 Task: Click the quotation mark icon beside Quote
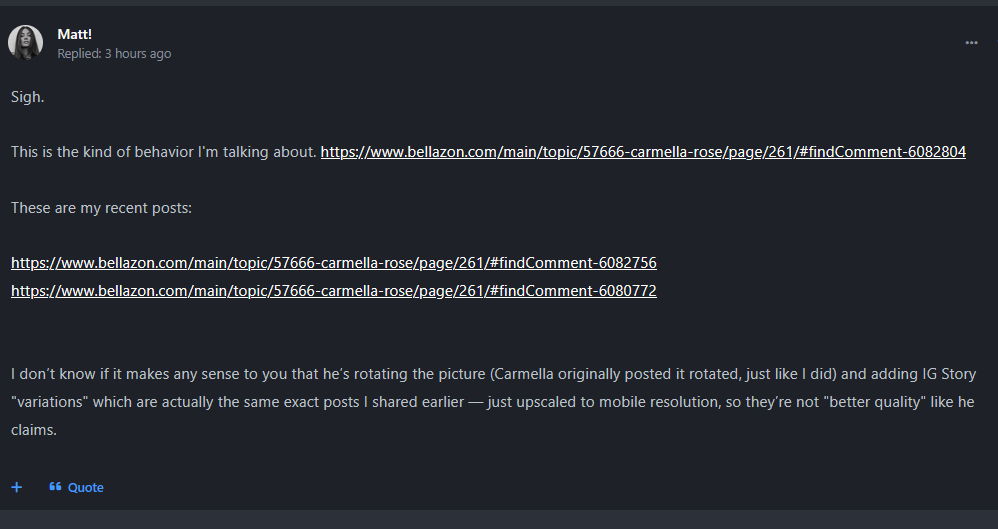pos(55,487)
